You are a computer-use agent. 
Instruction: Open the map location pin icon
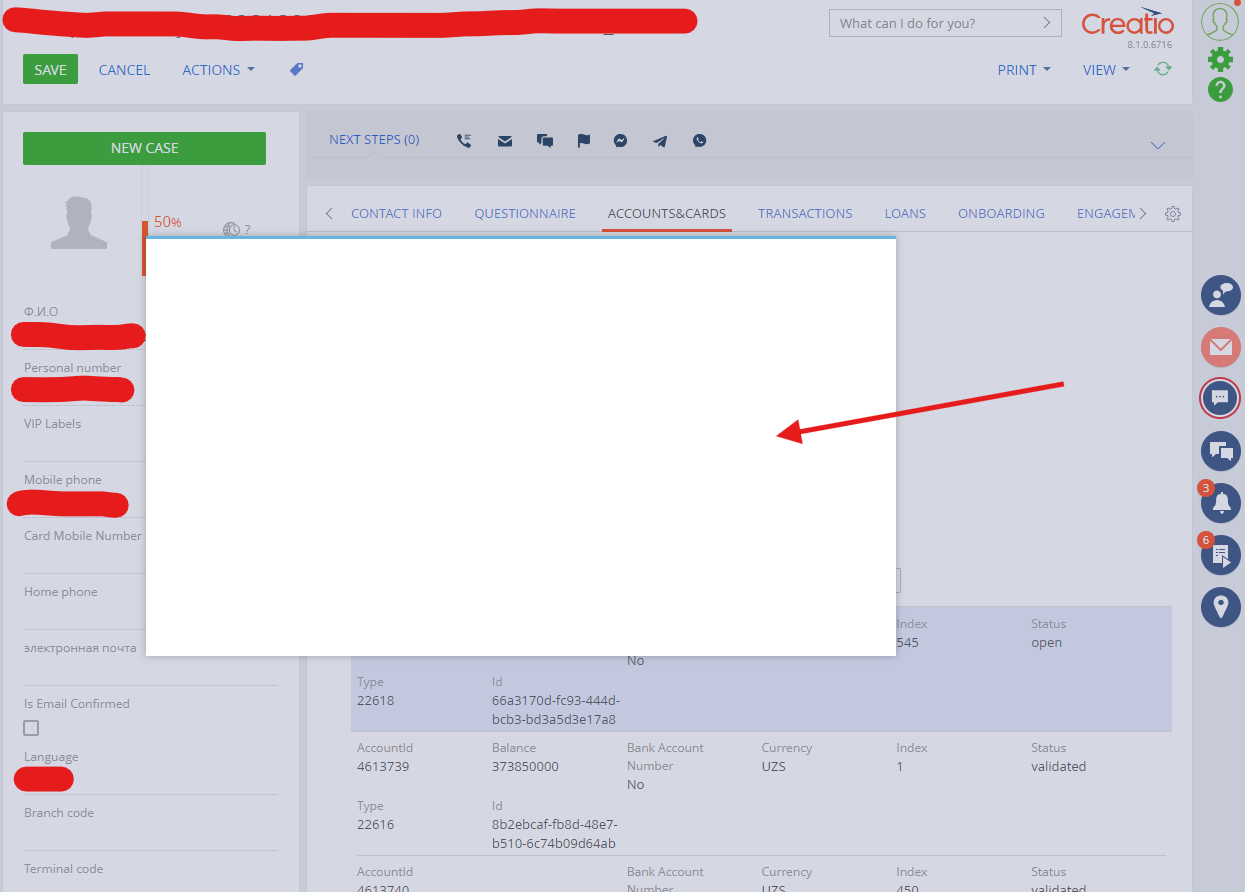point(1220,606)
